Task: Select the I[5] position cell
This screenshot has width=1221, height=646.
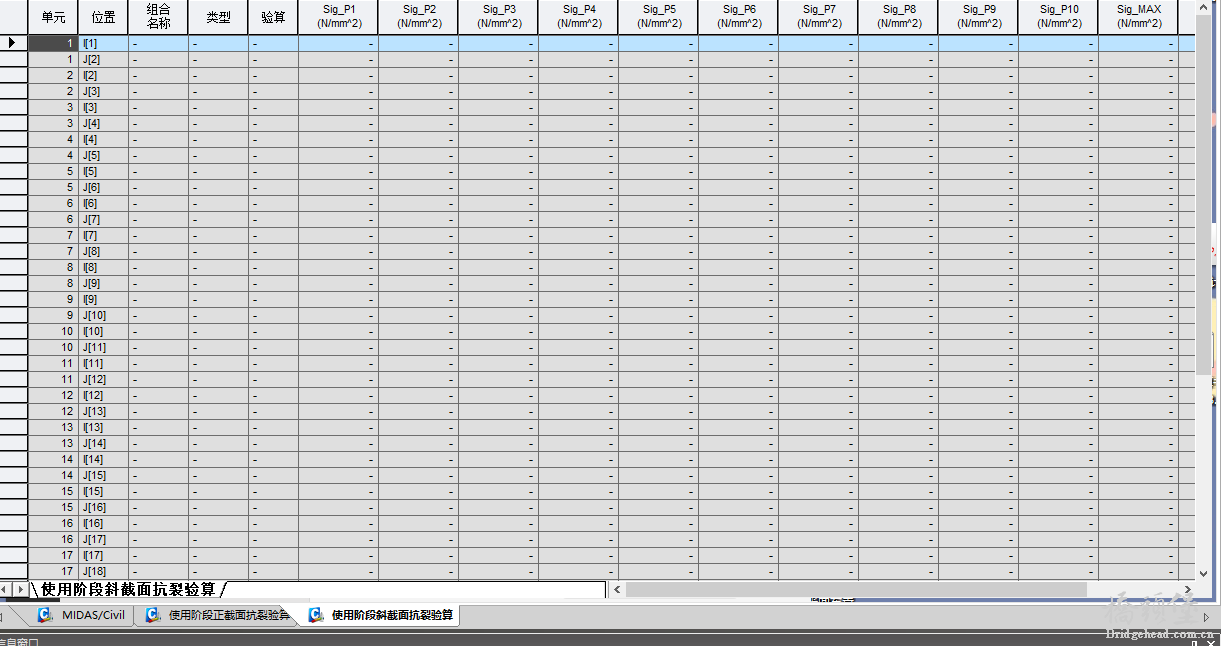Action: point(103,171)
